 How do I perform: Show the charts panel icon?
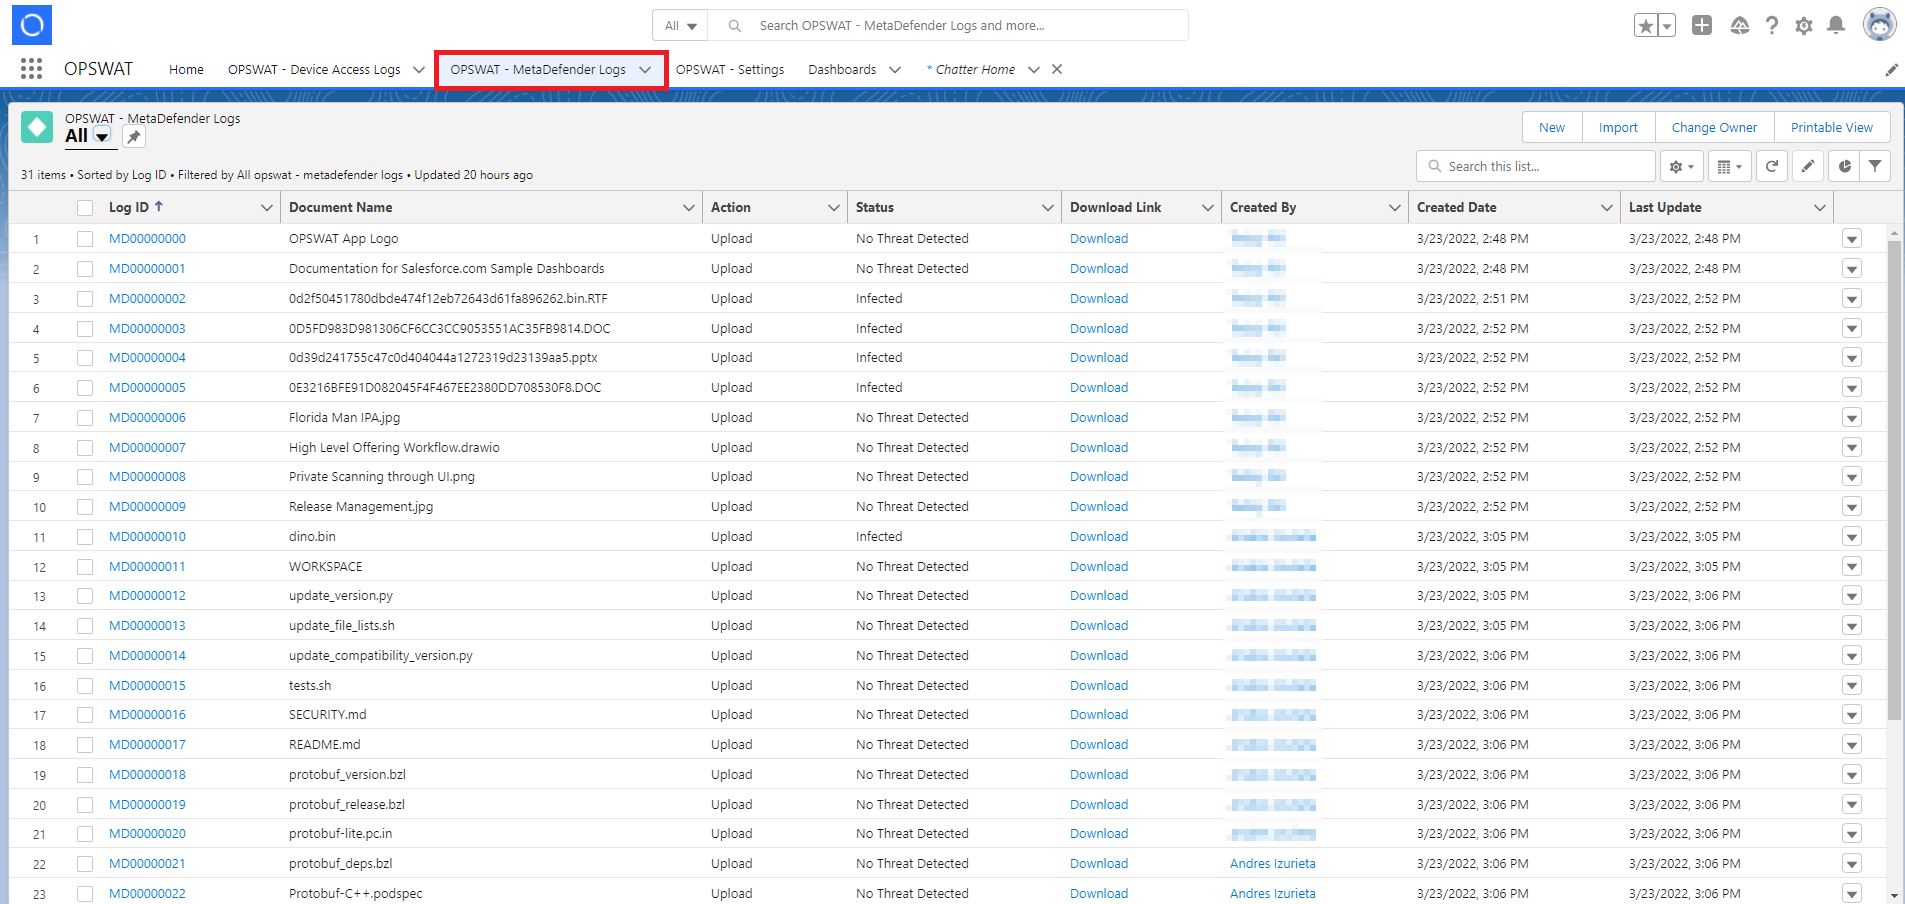(1844, 166)
